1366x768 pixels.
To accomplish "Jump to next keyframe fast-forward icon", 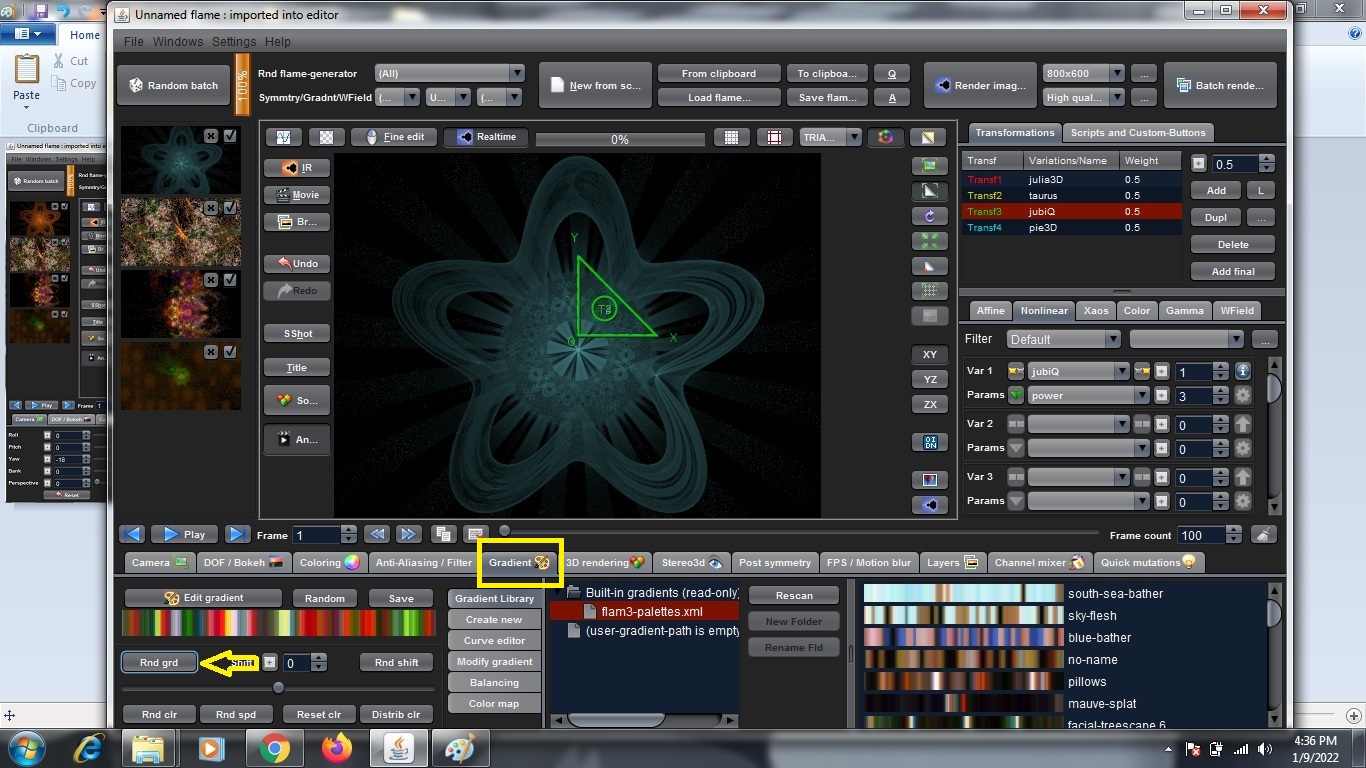I will point(408,534).
